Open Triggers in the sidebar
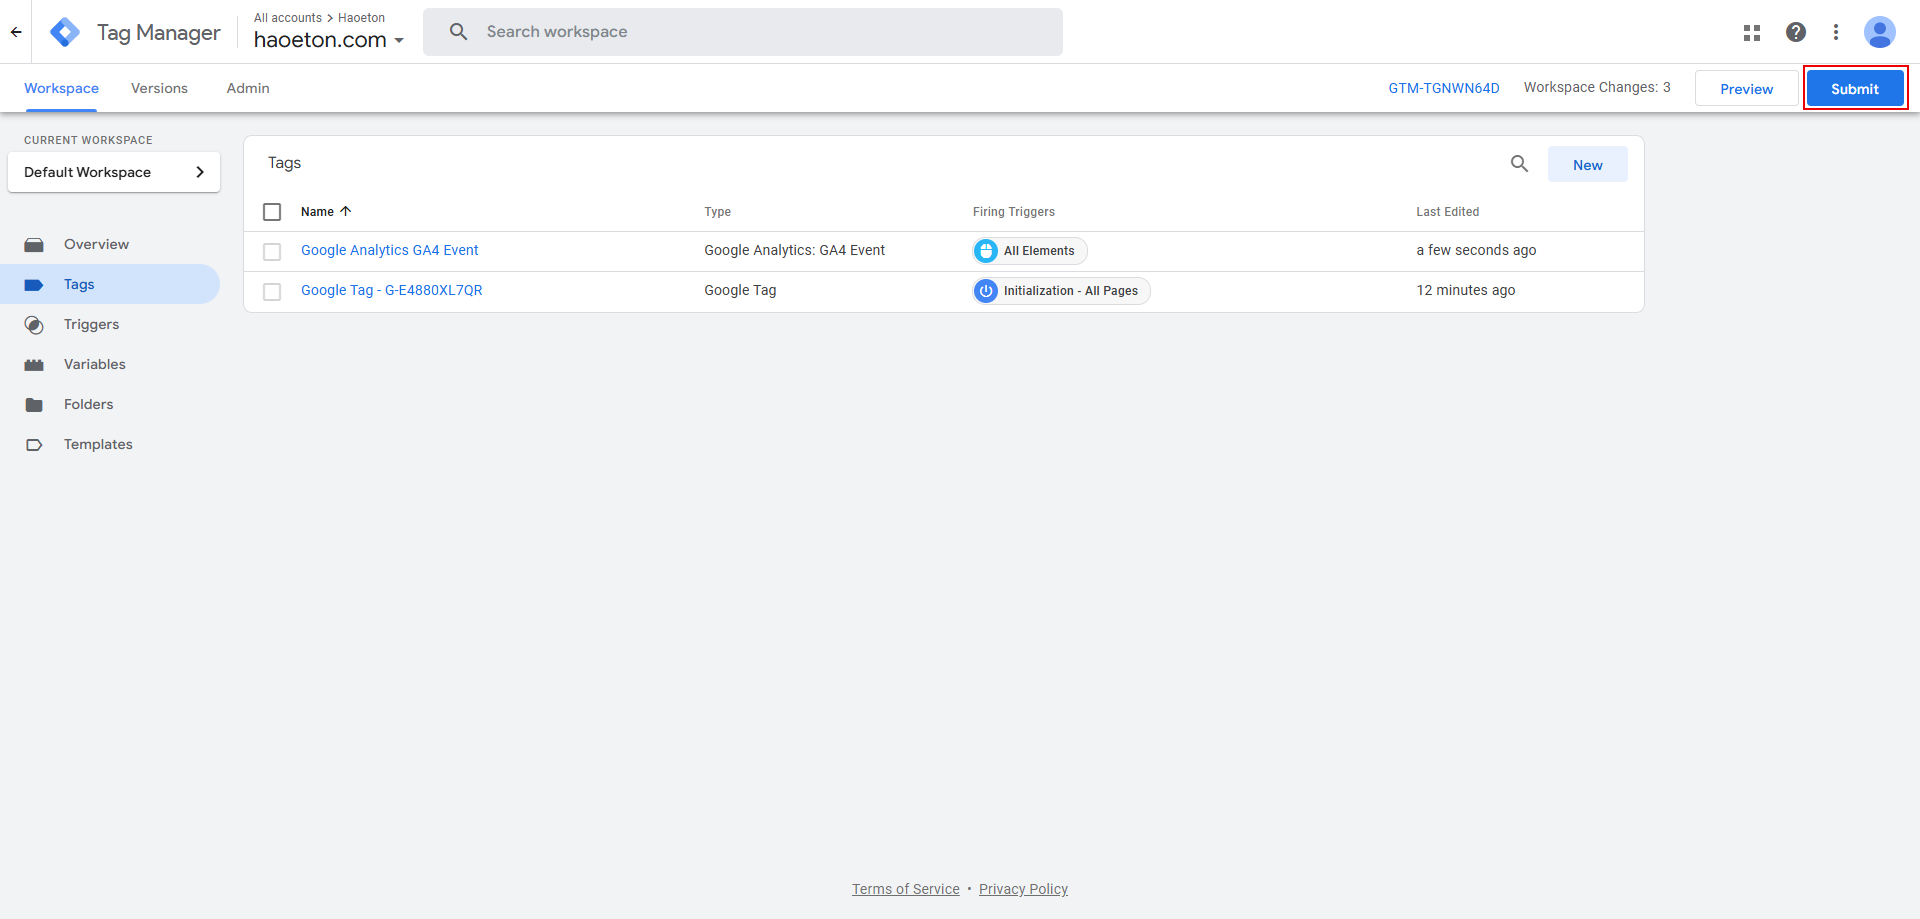This screenshot has height=919, width=1920. (110, 324)
